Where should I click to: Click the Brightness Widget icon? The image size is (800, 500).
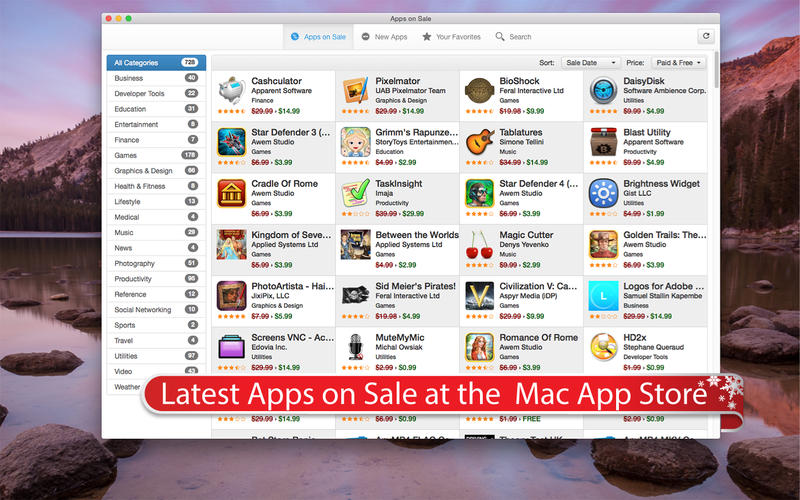(x=603, y=192)
